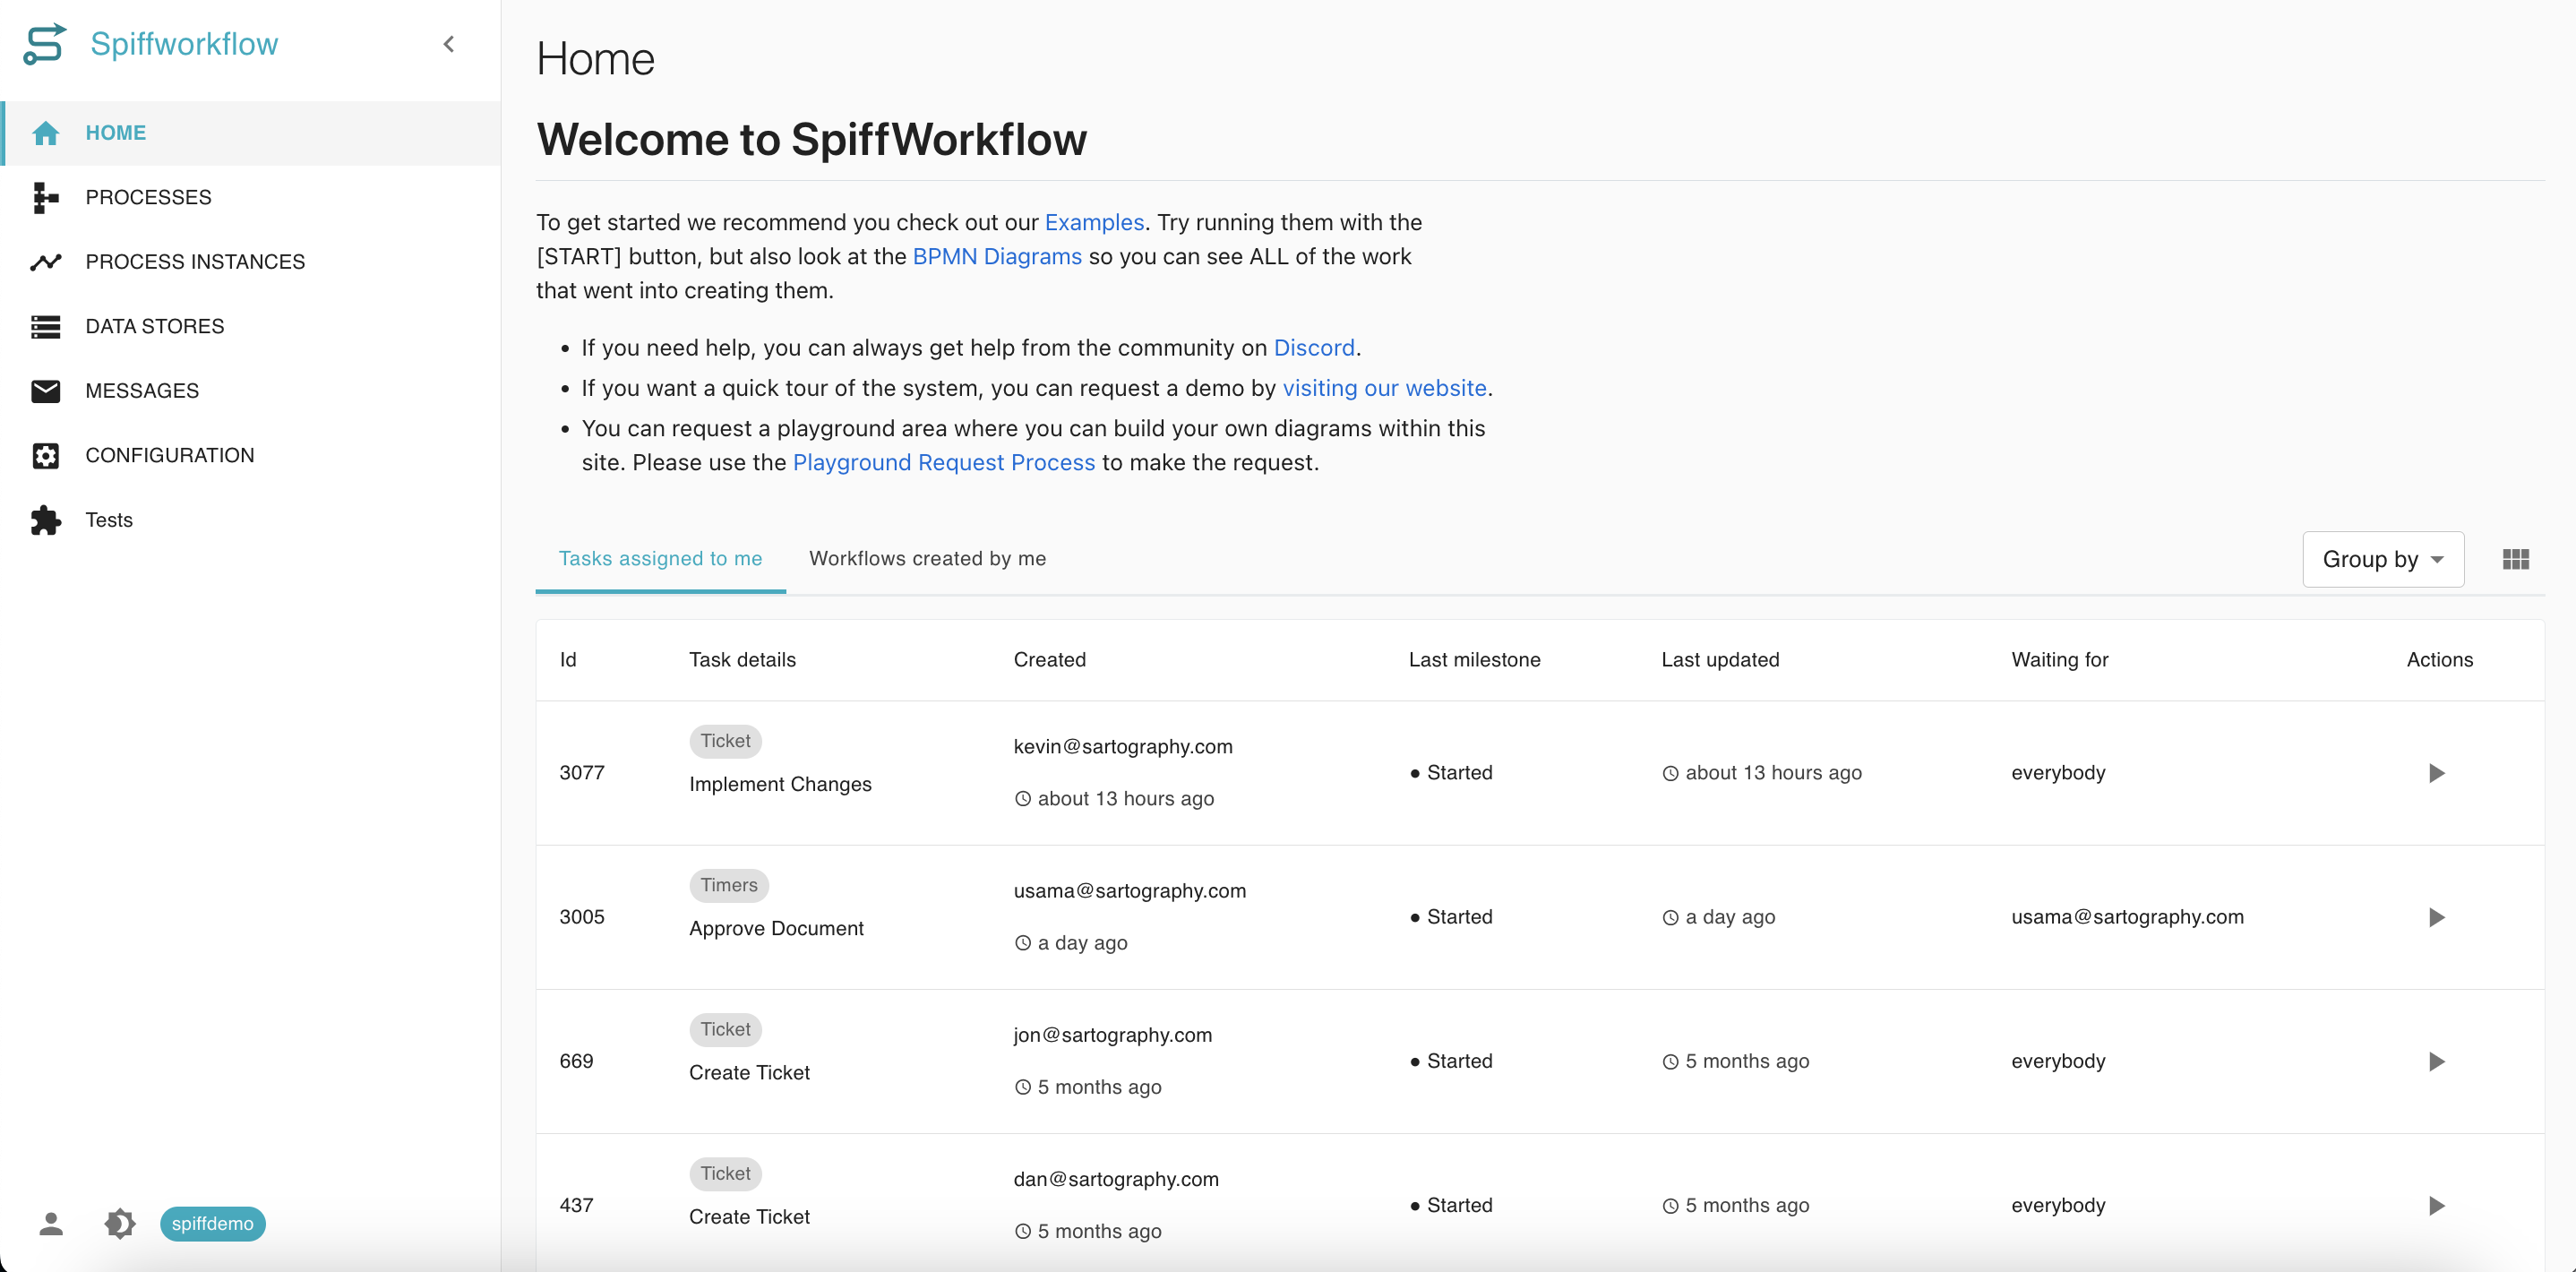Click jon@sartography.com creator email
This screenshot has height=1272, width=2576.
(x=1113, y=1035)
